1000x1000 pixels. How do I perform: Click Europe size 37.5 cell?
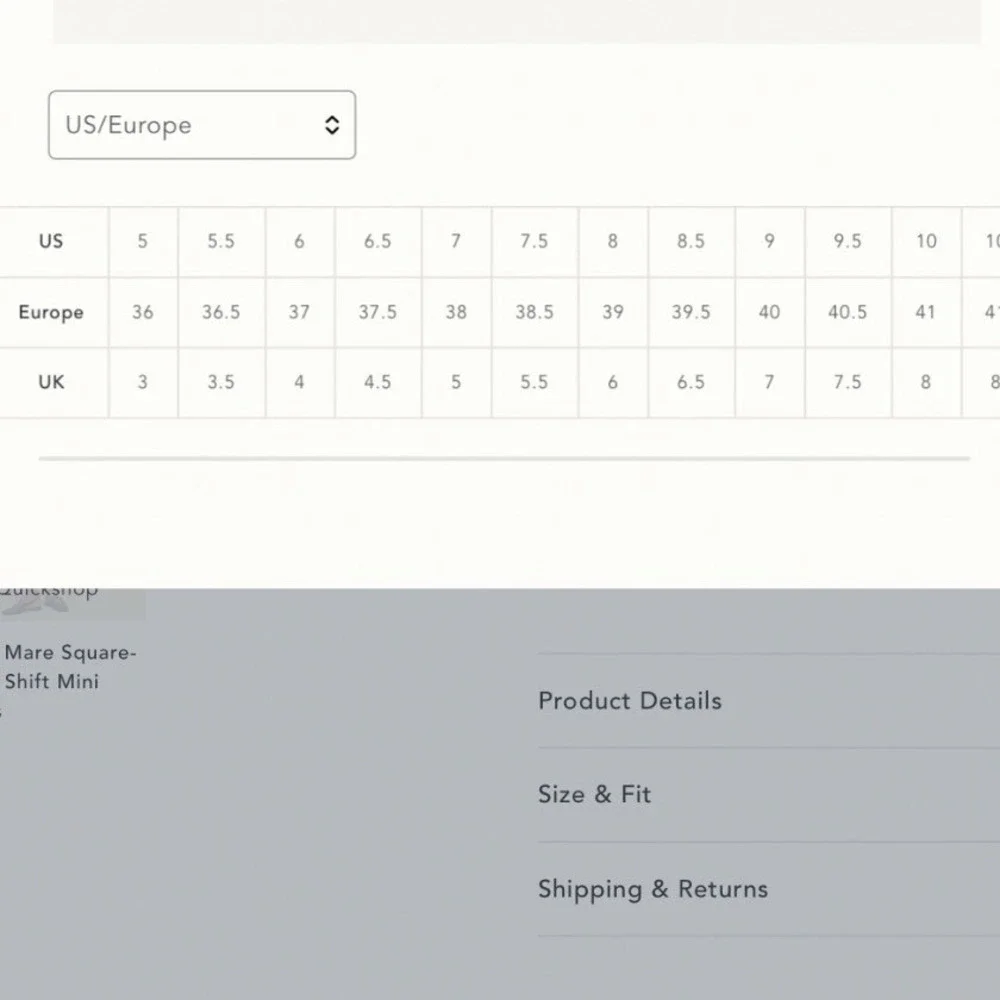[378, 312]
